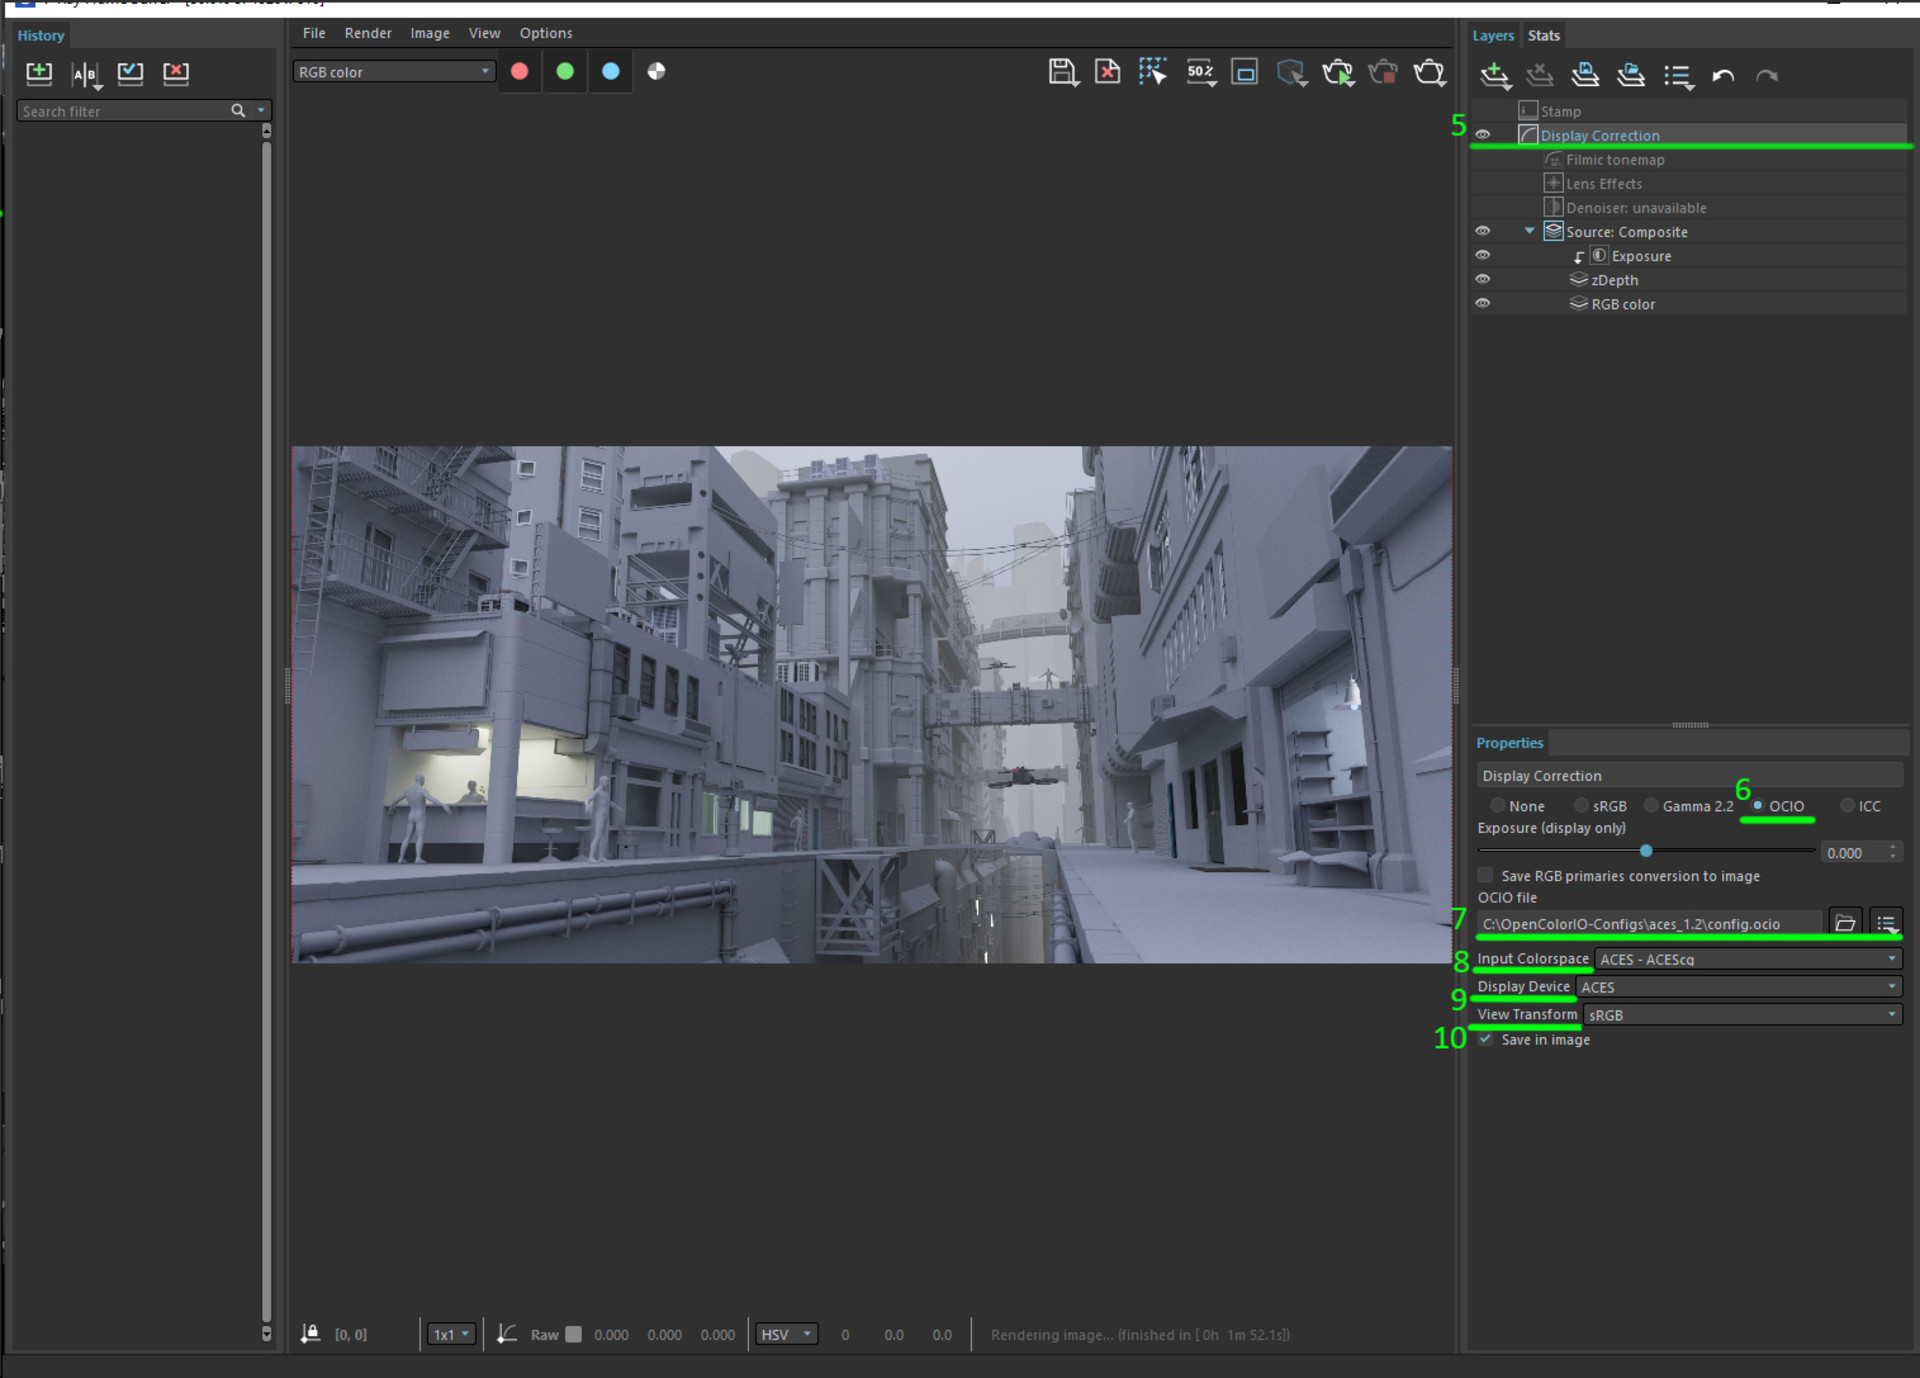1920x1378 pixels.
Task: Collapse the Source: Composite tree arrow
Action: (1529, 231)
